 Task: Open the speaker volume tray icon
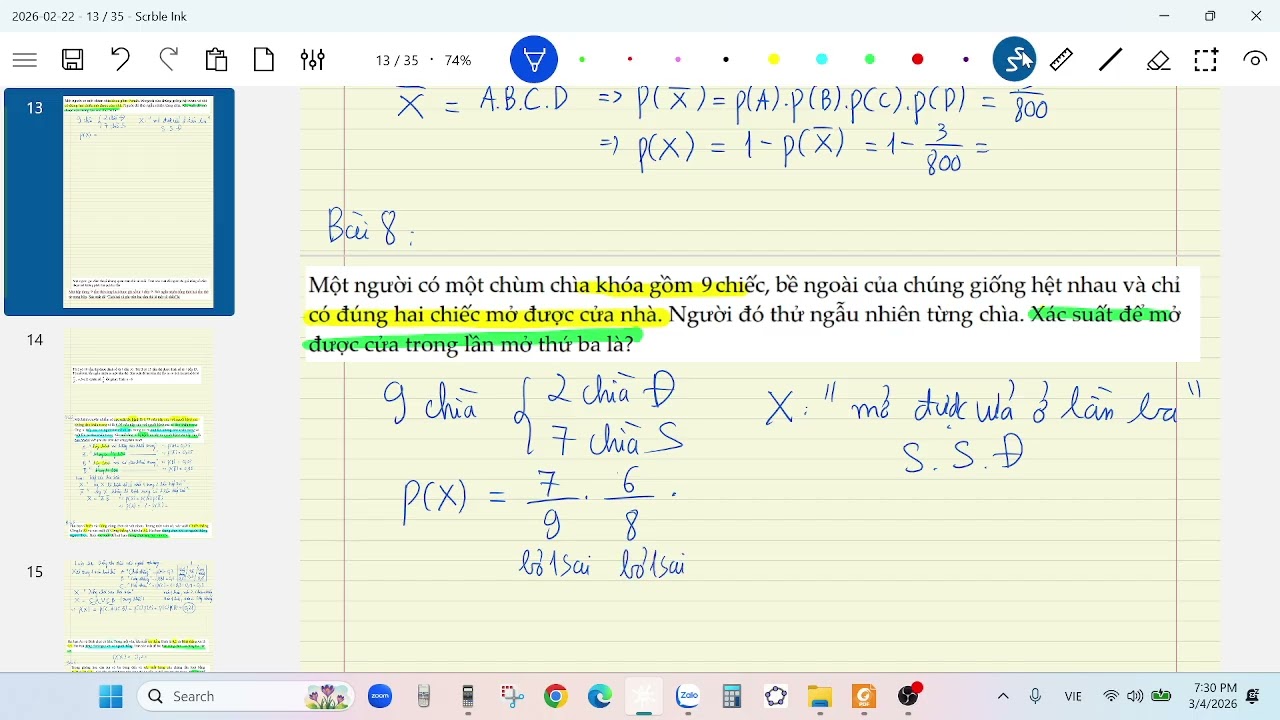[1135, 696]
